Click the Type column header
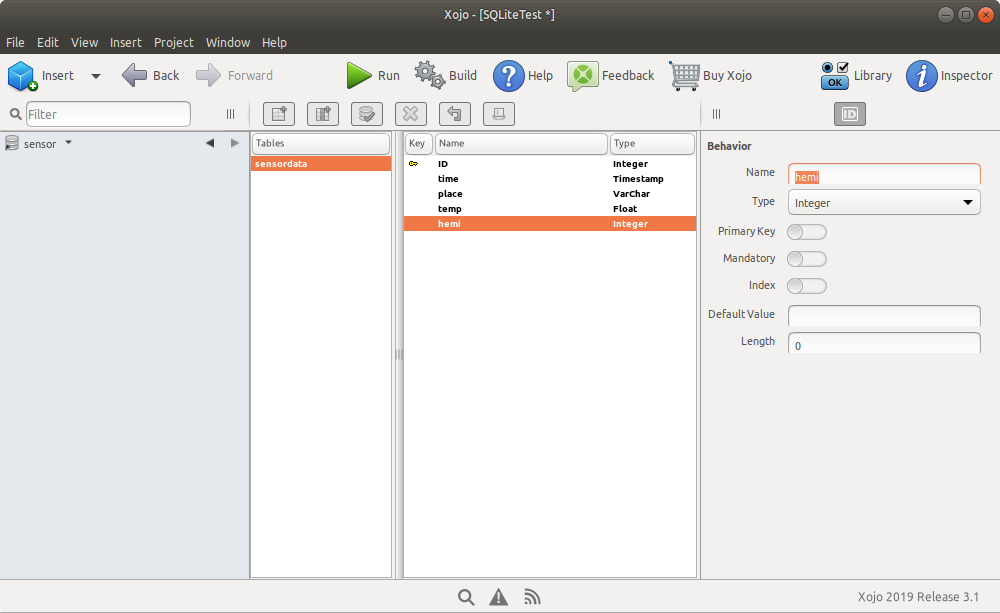1000x613 pixels. [x=652, y=144]
